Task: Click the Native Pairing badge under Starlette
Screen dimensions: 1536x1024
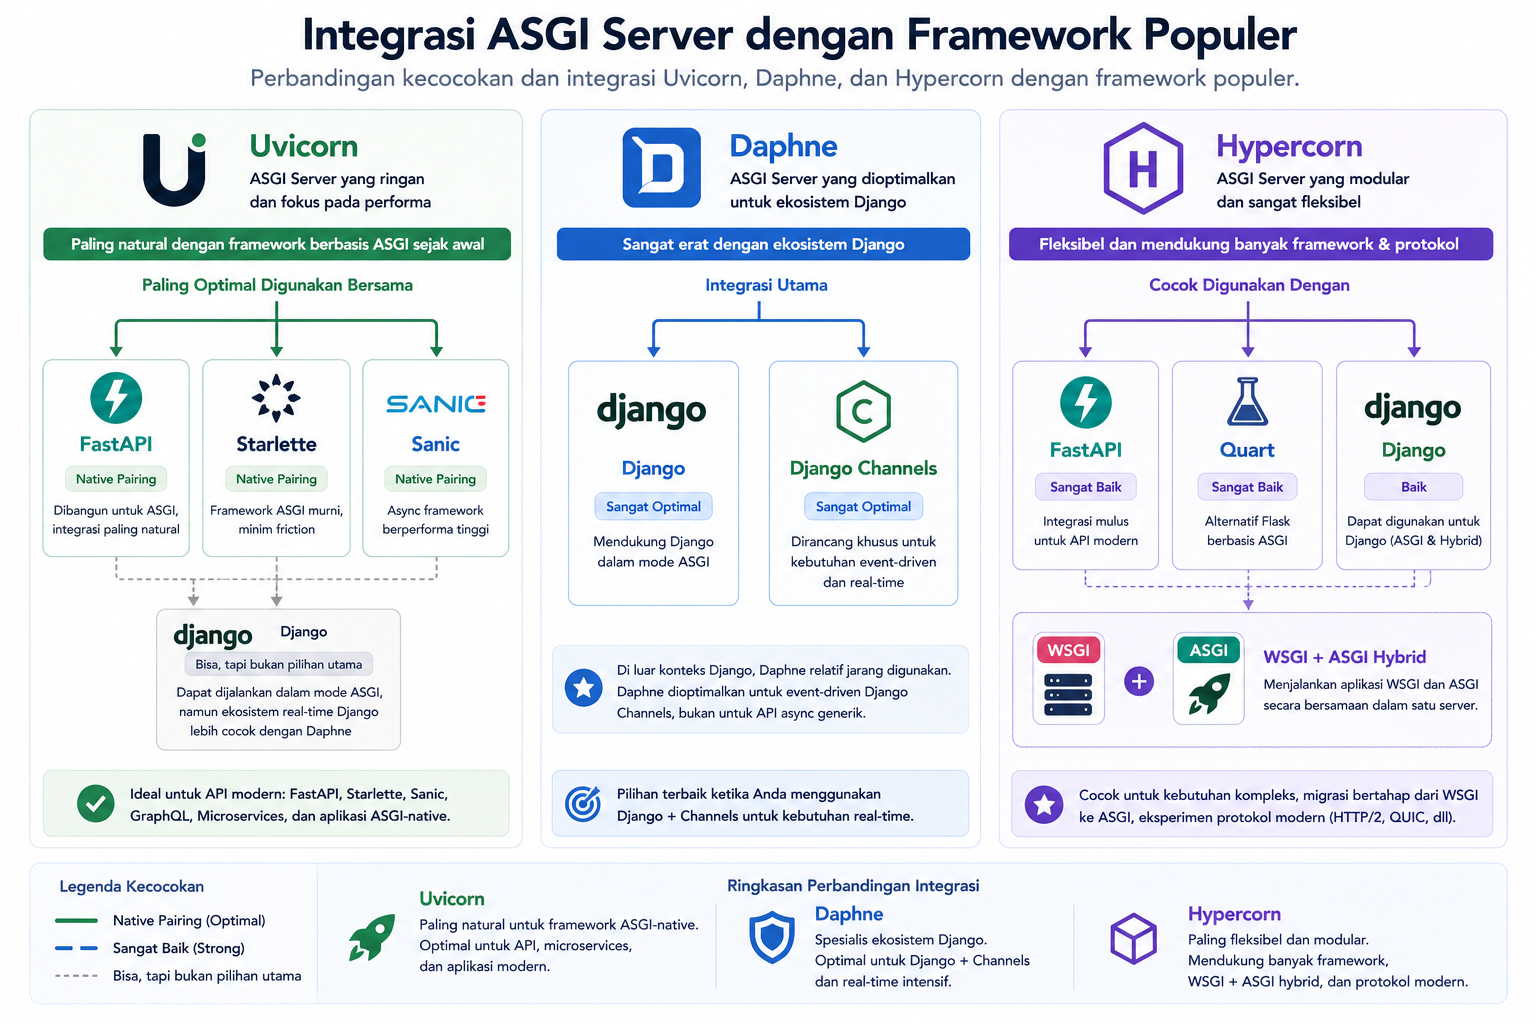Action: pos(276,479)
